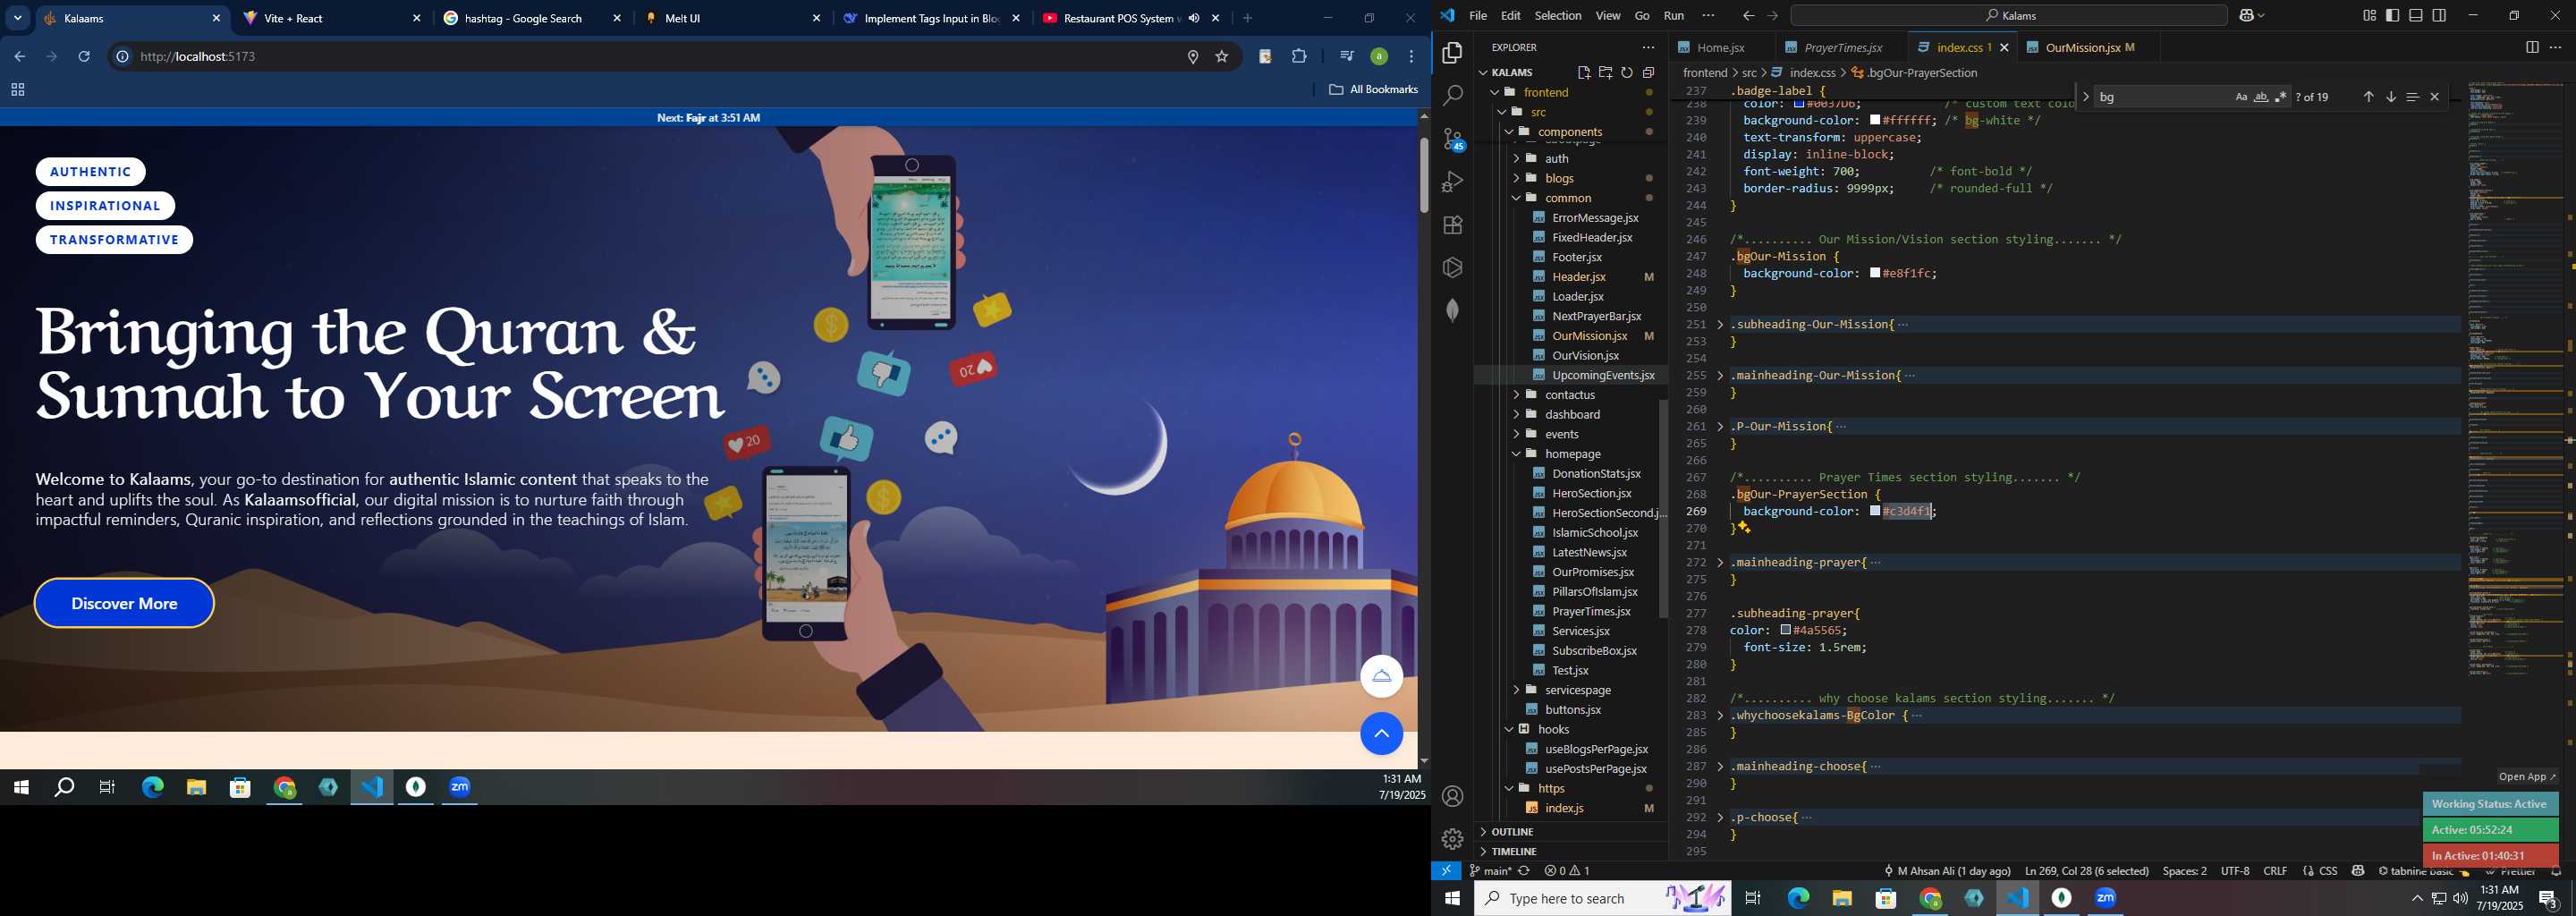Screen dimensions: 2576x916
Task: Click color swatch for #e8f1fc
Action: coord(1875,274)
